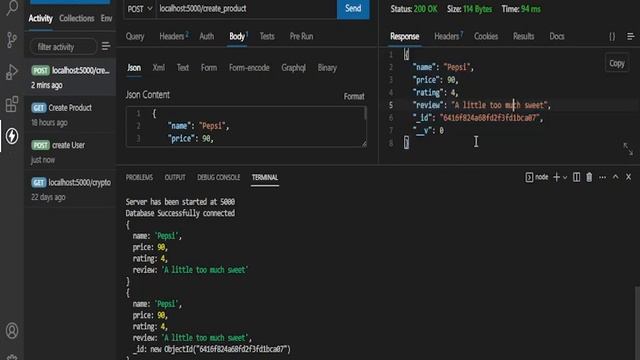
Task: Open the GET Create Product activity entry
Action: point(70,115)
